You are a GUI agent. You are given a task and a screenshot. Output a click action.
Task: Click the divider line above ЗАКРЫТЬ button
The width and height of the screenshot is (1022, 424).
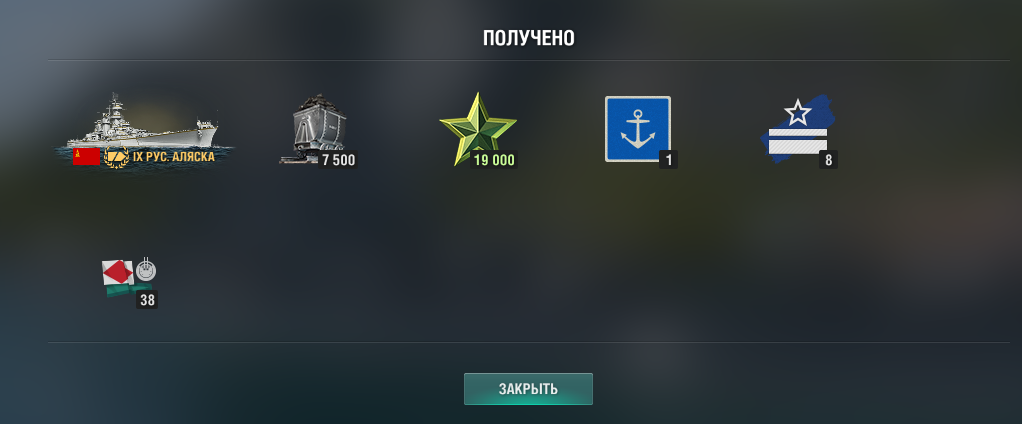(529, 343)
